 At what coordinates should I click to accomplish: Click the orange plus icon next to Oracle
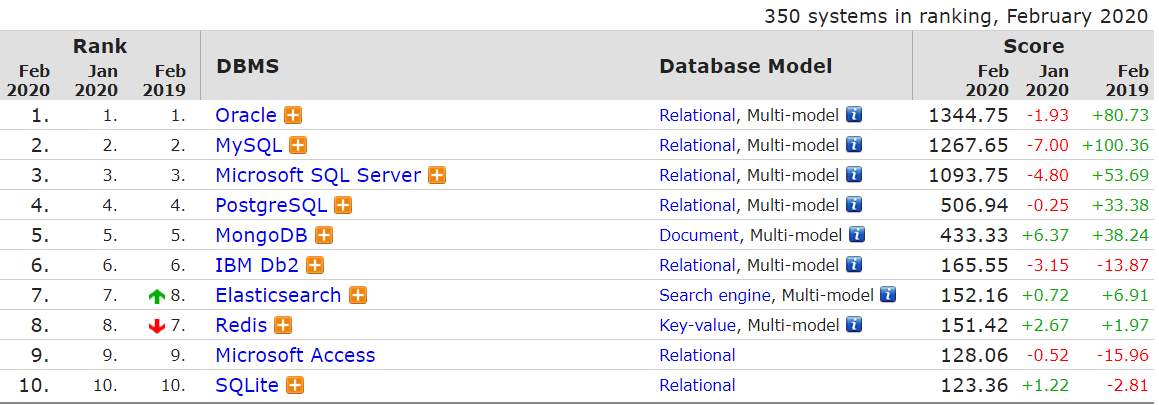point(293,115)
